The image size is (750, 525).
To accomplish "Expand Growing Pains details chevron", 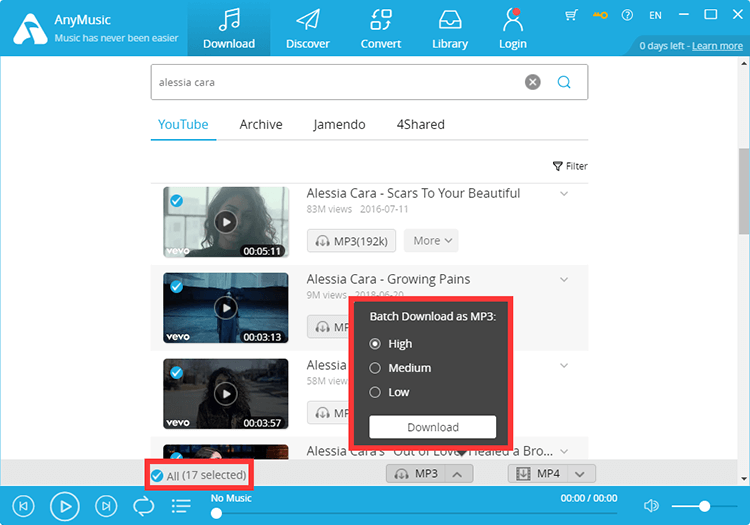I will [x=564, y=280].
